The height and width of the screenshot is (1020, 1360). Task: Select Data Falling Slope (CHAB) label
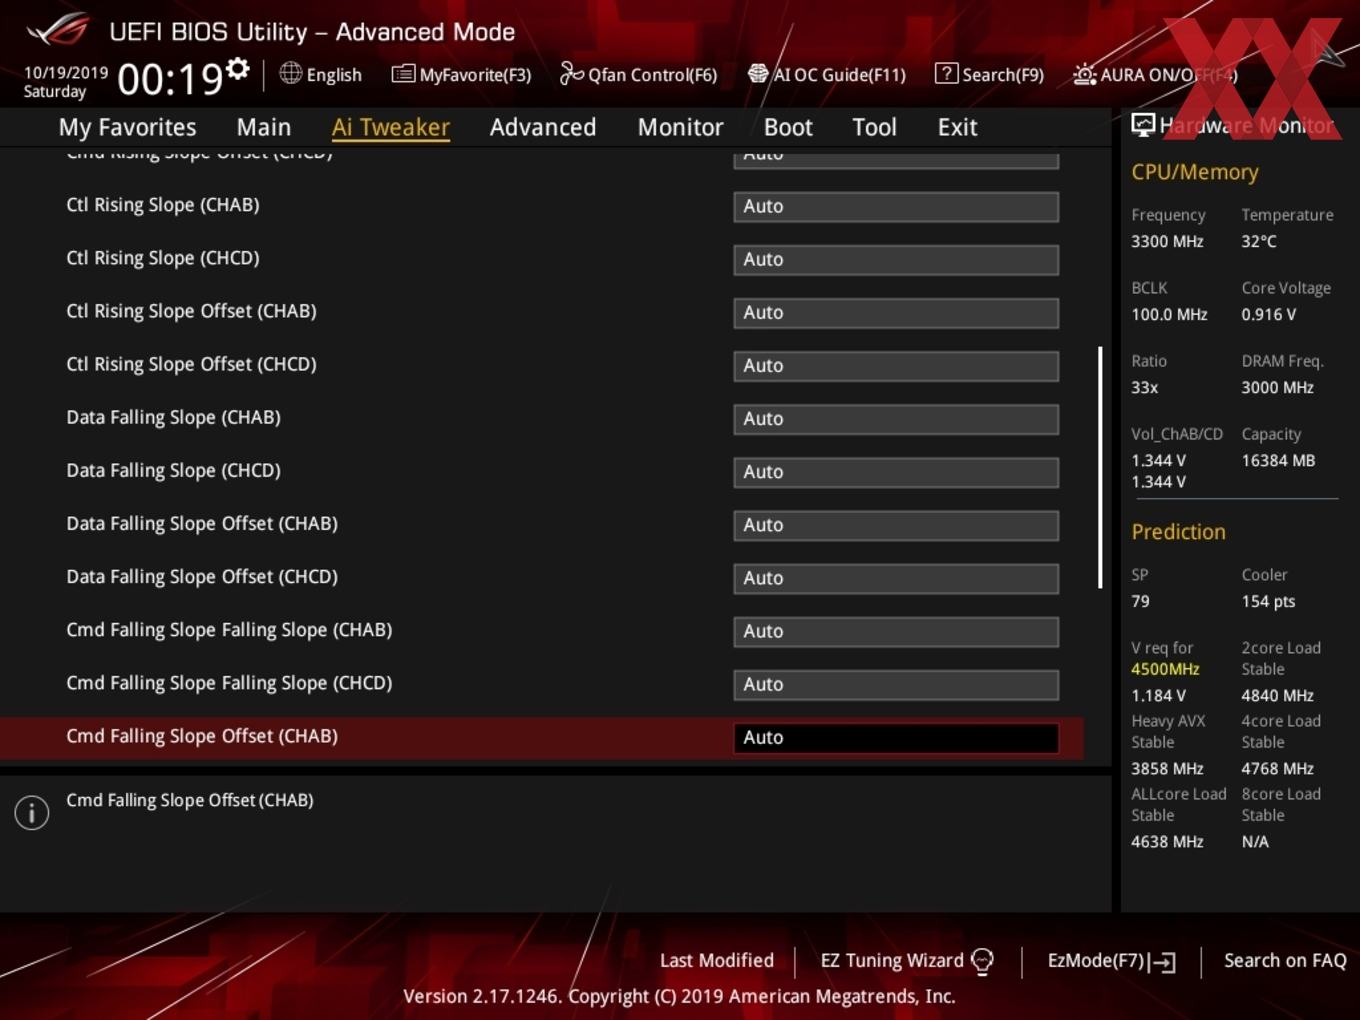173,417
